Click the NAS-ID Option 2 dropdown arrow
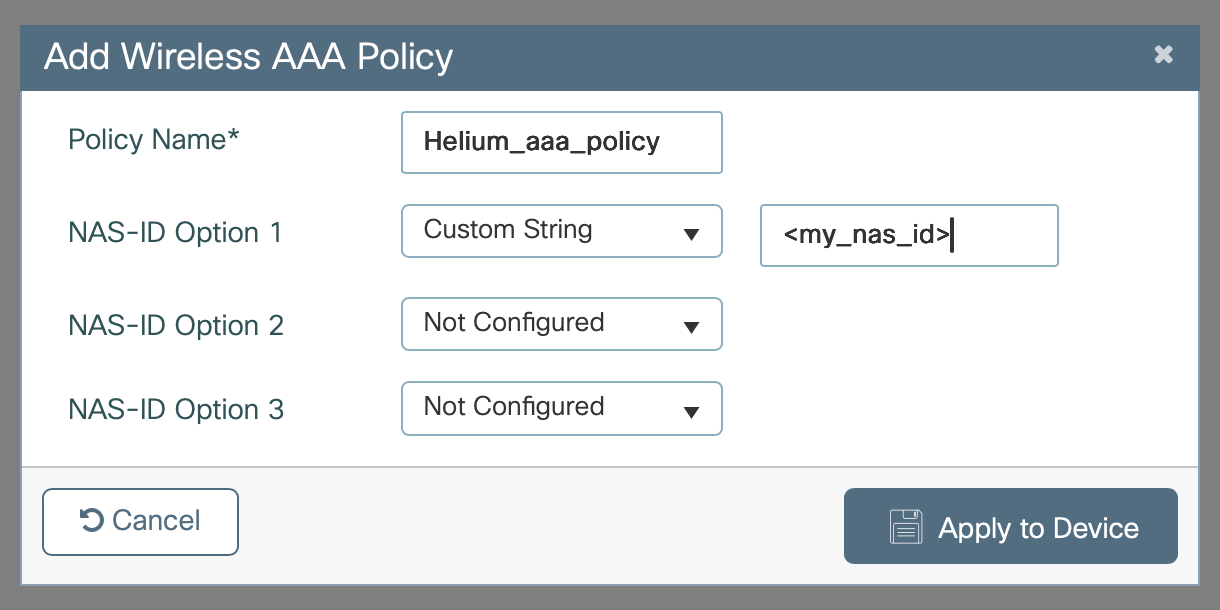Viewport: 1220px width, 610px height. point(690,327)
